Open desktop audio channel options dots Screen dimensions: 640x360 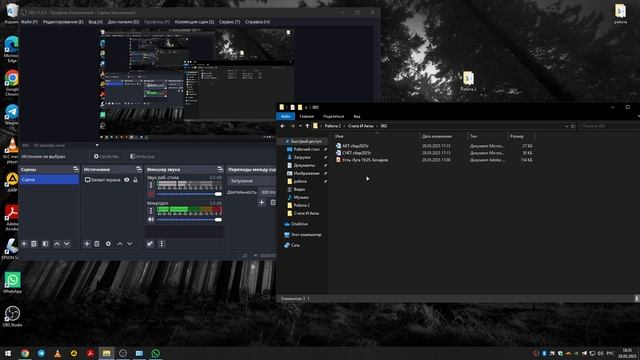(151, 185)
